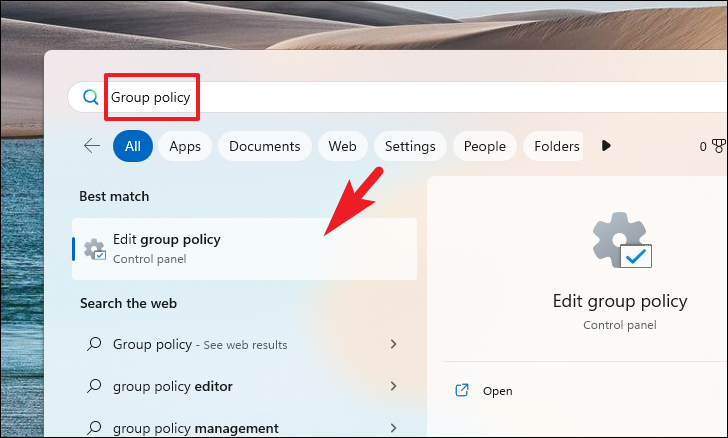This screenshot has height=438, width=728.
Task: Switch to the Documents filter tab
Action: 265,146
